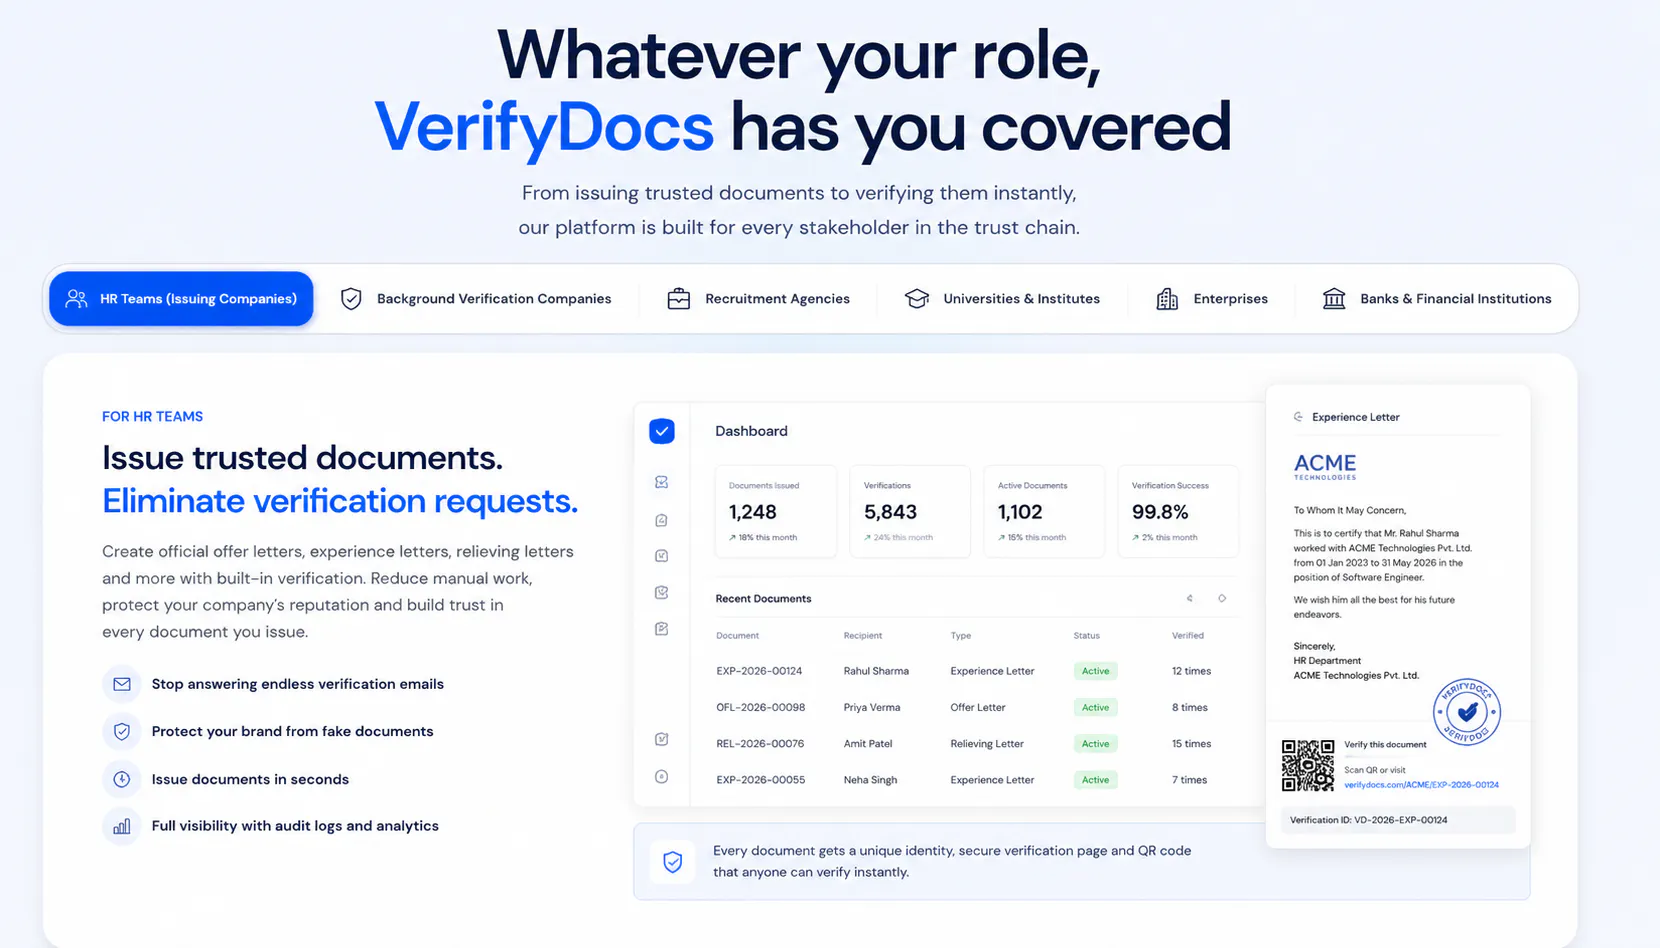This screenshot has height=948, width=1660.
Task: Click the Offer Letter type cell
Action: tap(978, 707)
